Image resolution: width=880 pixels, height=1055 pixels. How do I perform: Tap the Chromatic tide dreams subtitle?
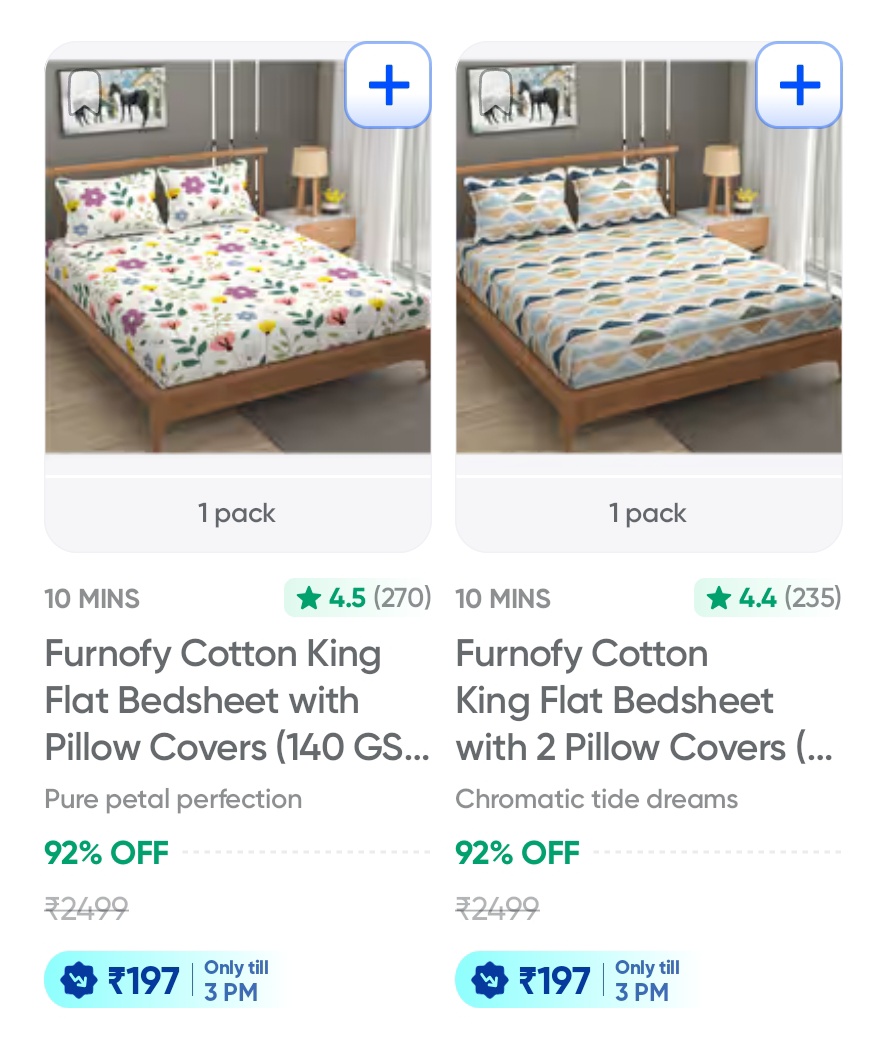click(596, 799)
